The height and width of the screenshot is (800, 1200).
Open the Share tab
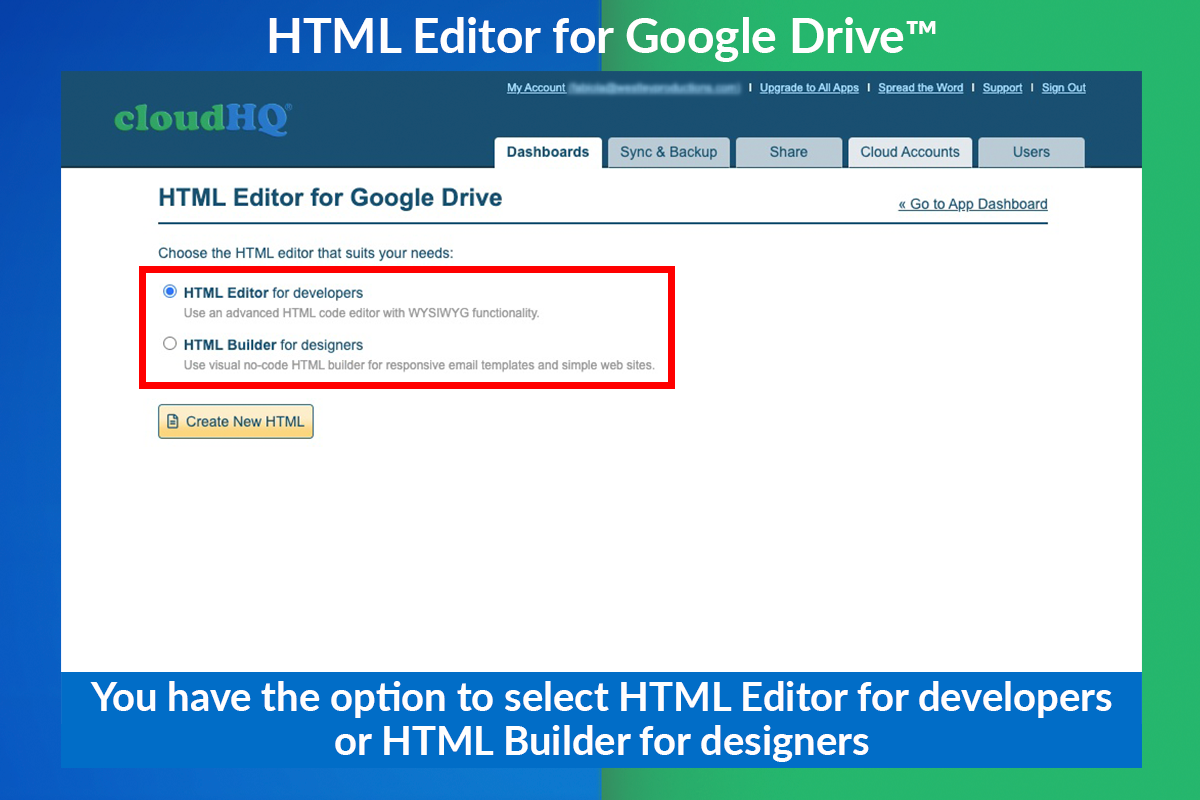pos(789,153)
